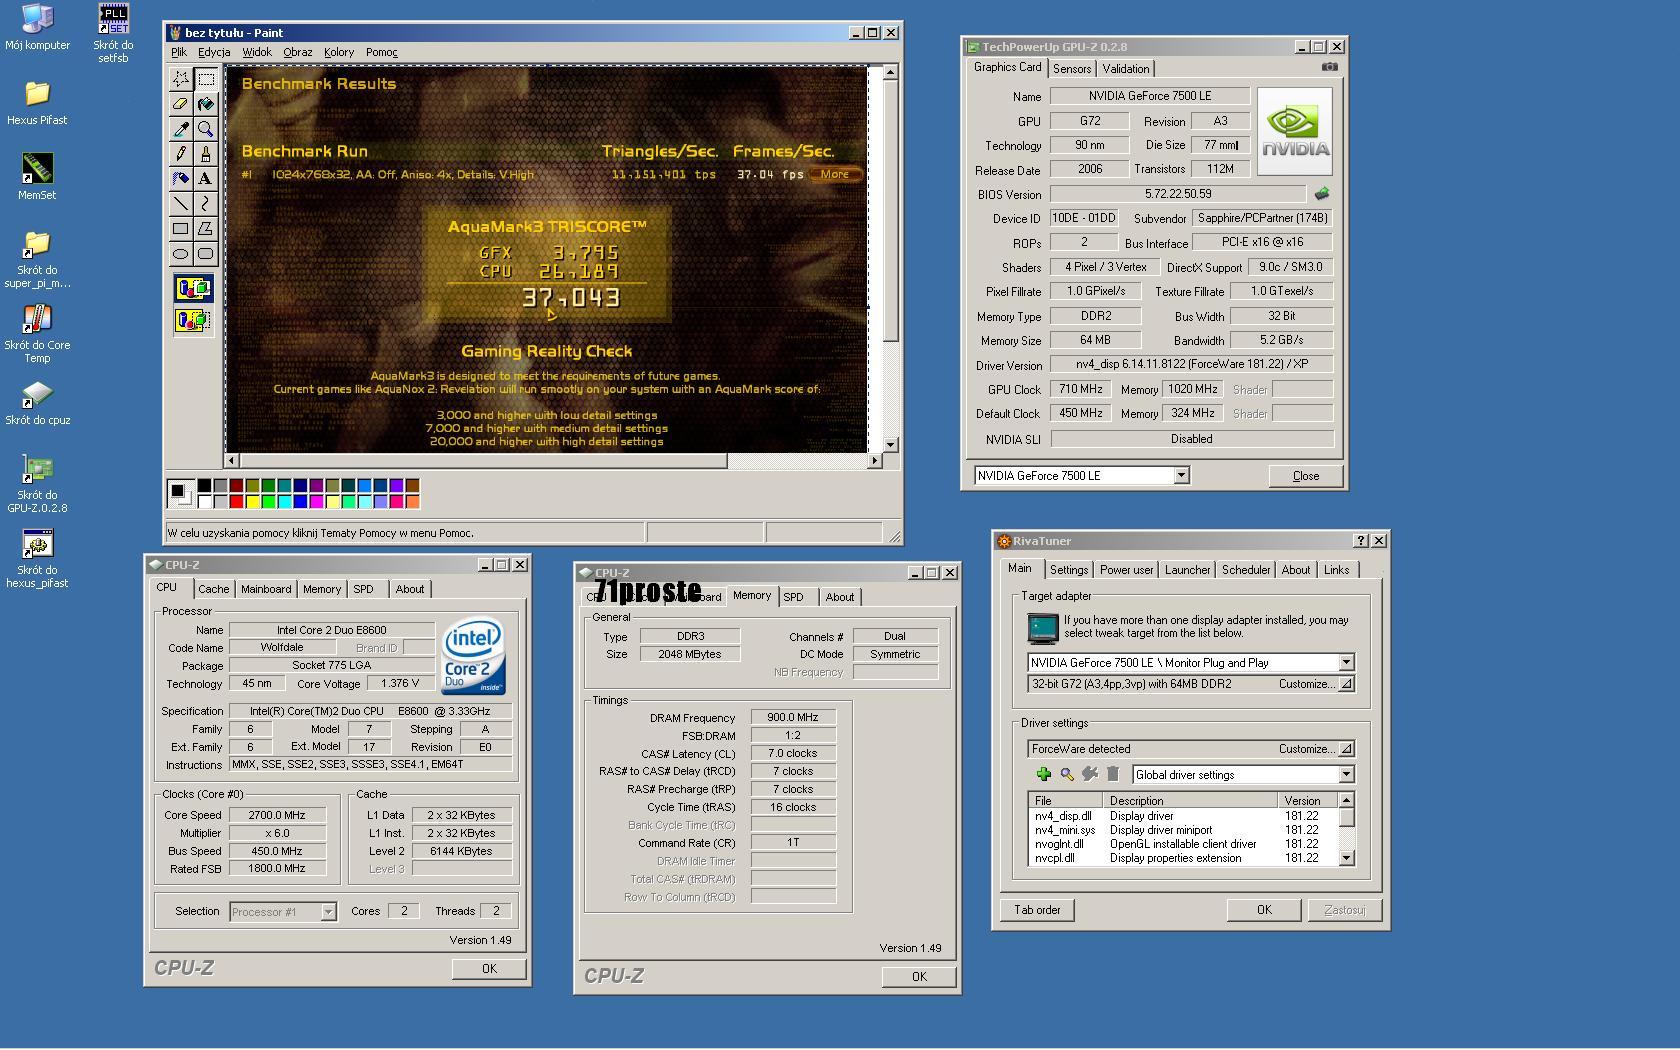Enable opaque selection mode in Paint
The width and height of the screenshot is (1680, 1050).
pyautogui.click(x=193, y=290)
